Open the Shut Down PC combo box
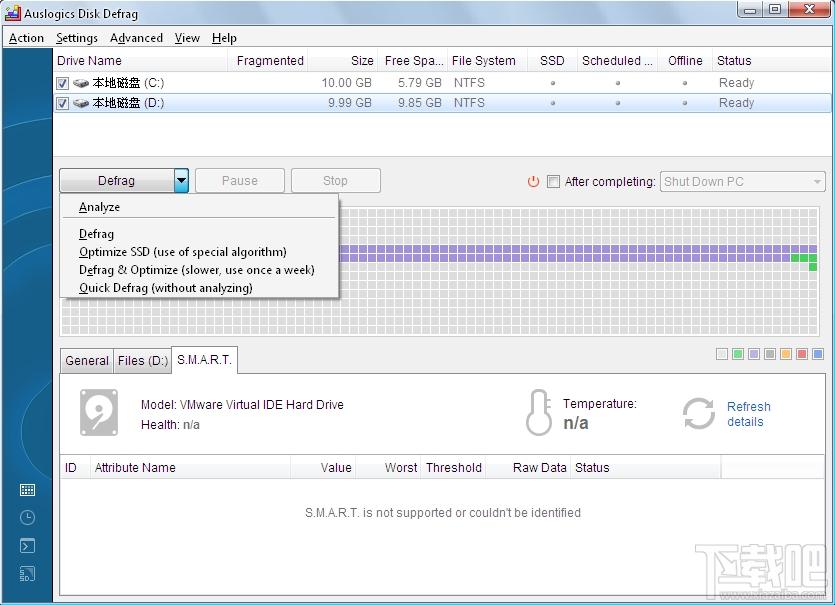 point(743,182)
